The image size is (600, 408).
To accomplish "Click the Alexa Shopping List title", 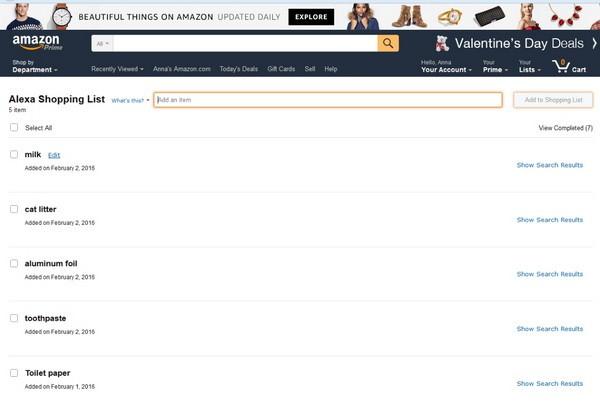I will (57, 99).
